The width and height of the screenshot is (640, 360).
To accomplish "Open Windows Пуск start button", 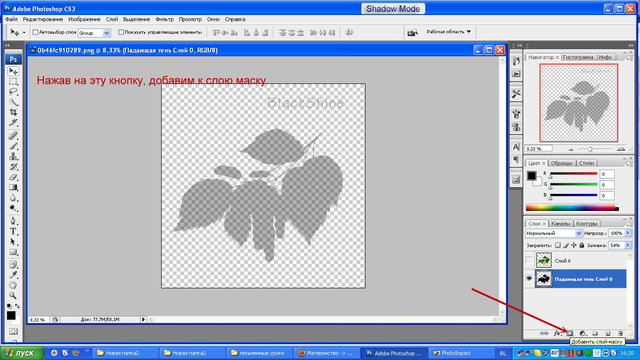I will pyautogui.click(x=22, y=353).
